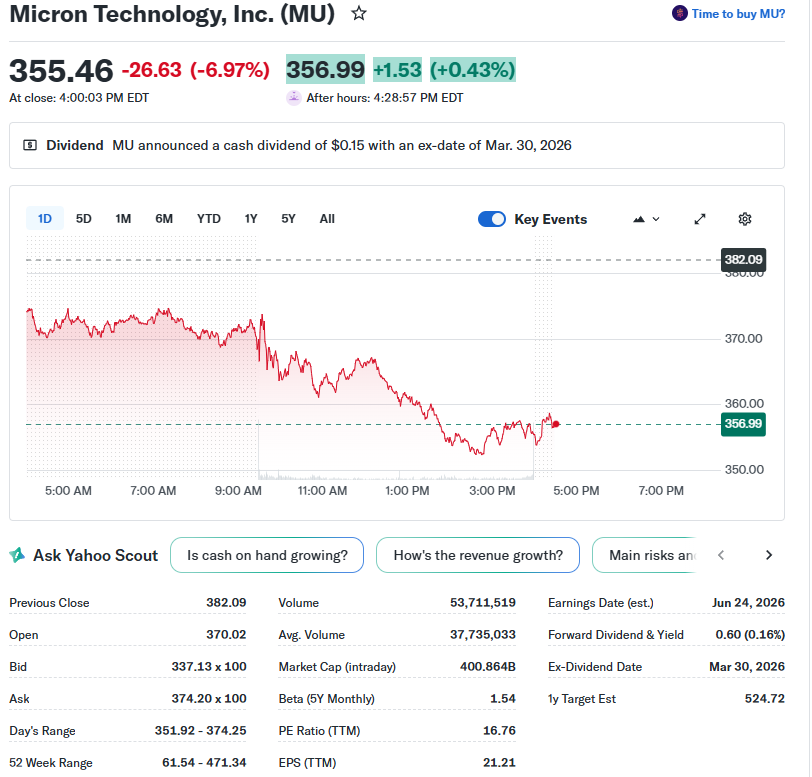Screen dimensions: 812x777
Task: Select the 5Y chart range
Action: pyautogui.click(x=288, y=219)
